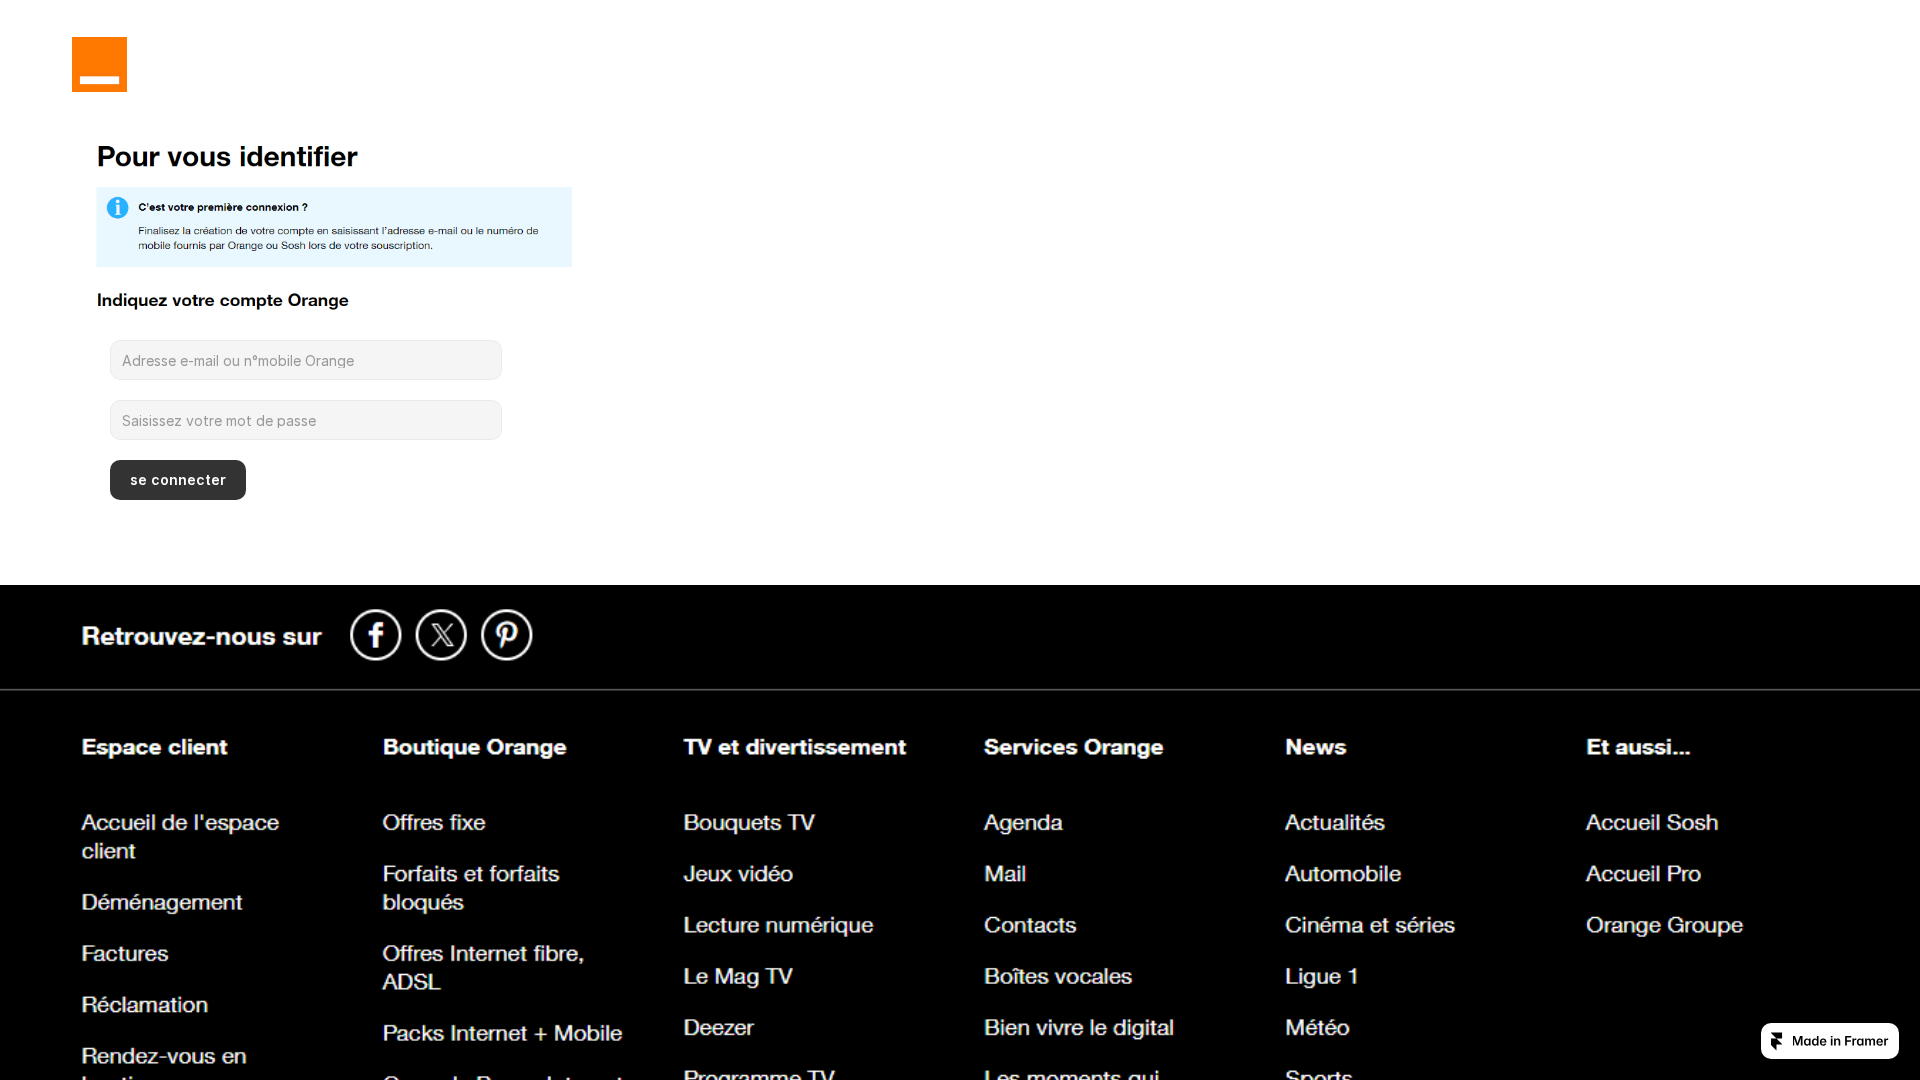1920x1080 pixels.
Task: Open 'Offres Internet fibre, ADSL' link
Action: point(483,967)
